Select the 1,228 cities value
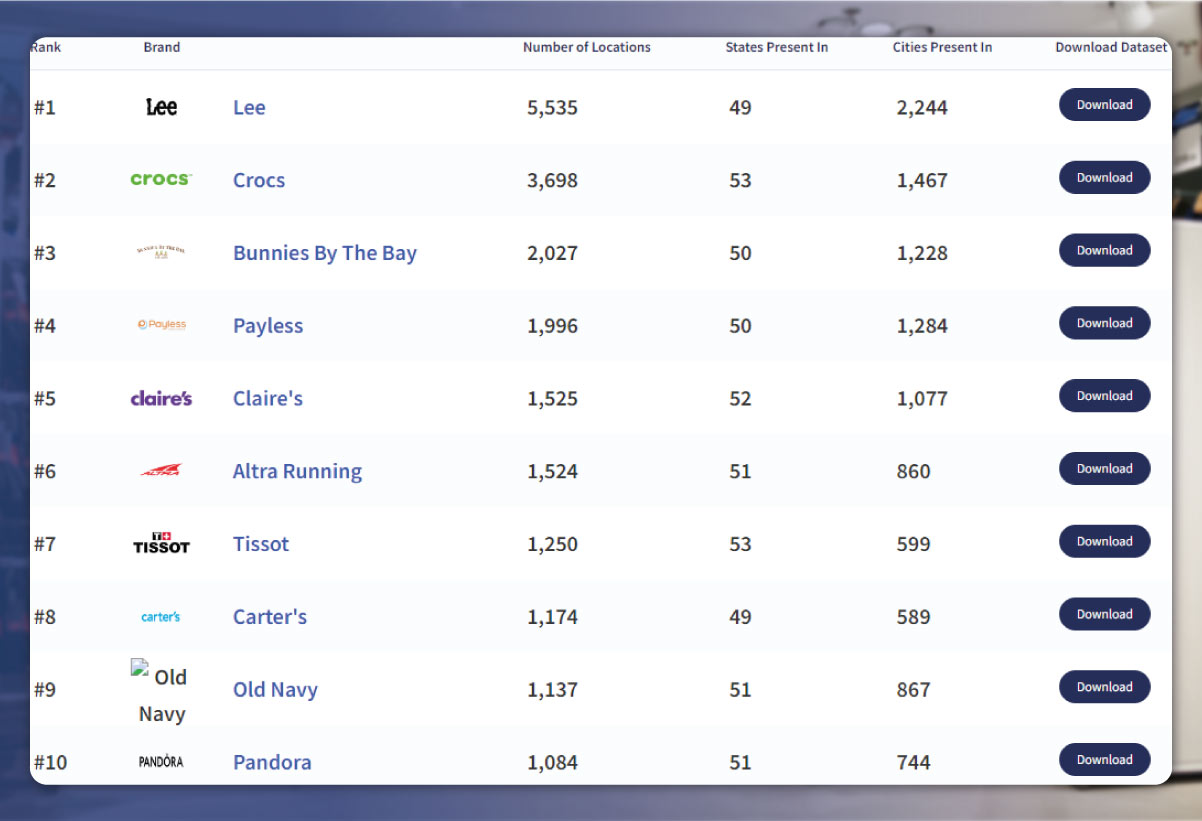 tap(922, 253)
